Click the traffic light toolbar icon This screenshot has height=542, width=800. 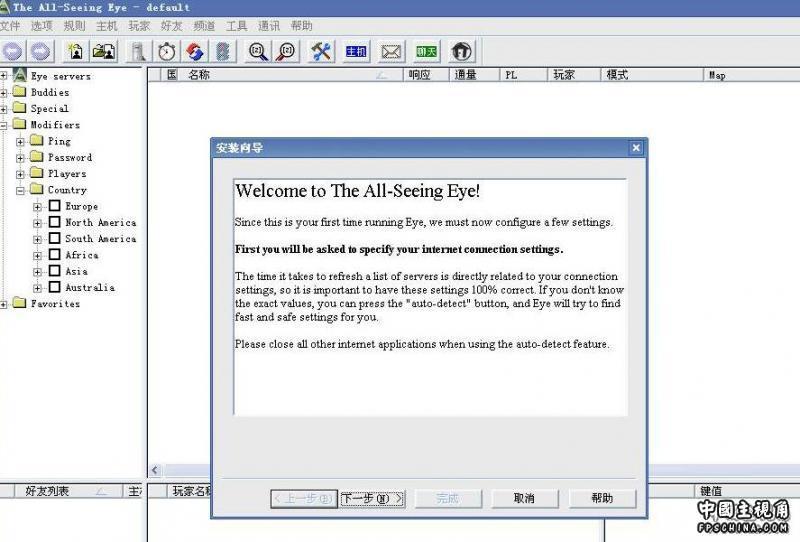click(223, 52)
